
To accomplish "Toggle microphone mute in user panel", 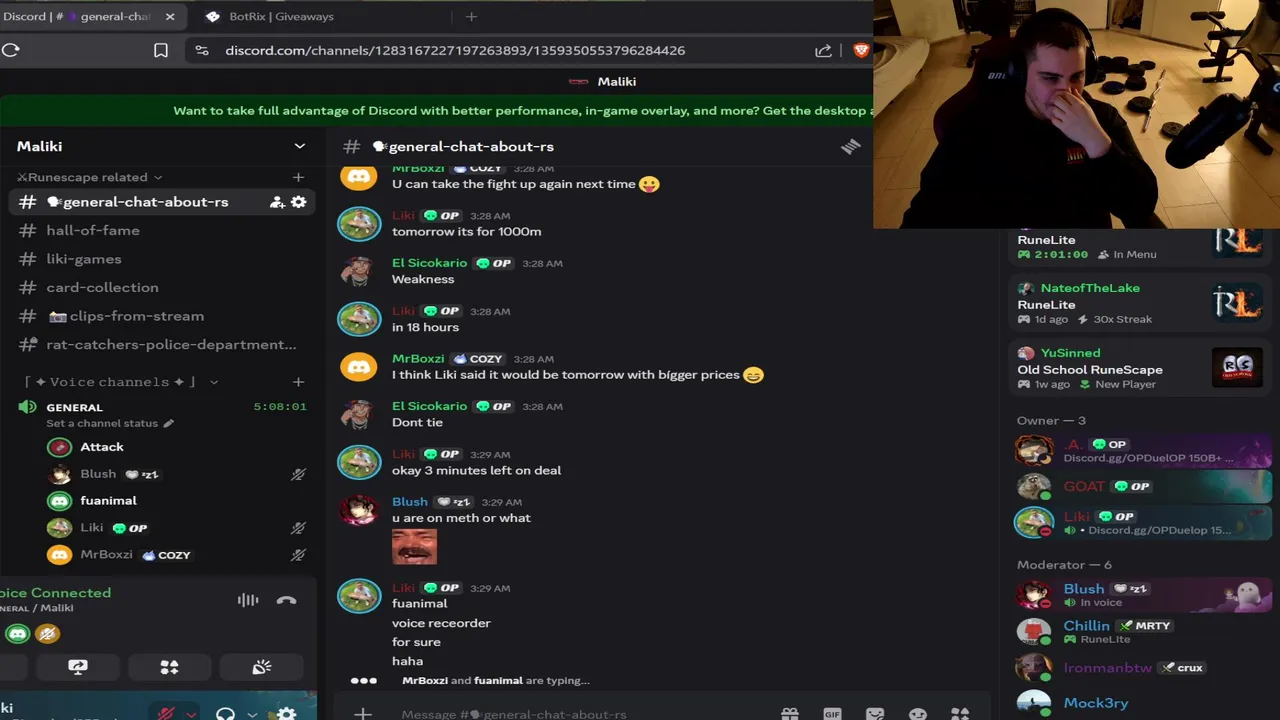I will pyautogui.click(x=166, y=714).
